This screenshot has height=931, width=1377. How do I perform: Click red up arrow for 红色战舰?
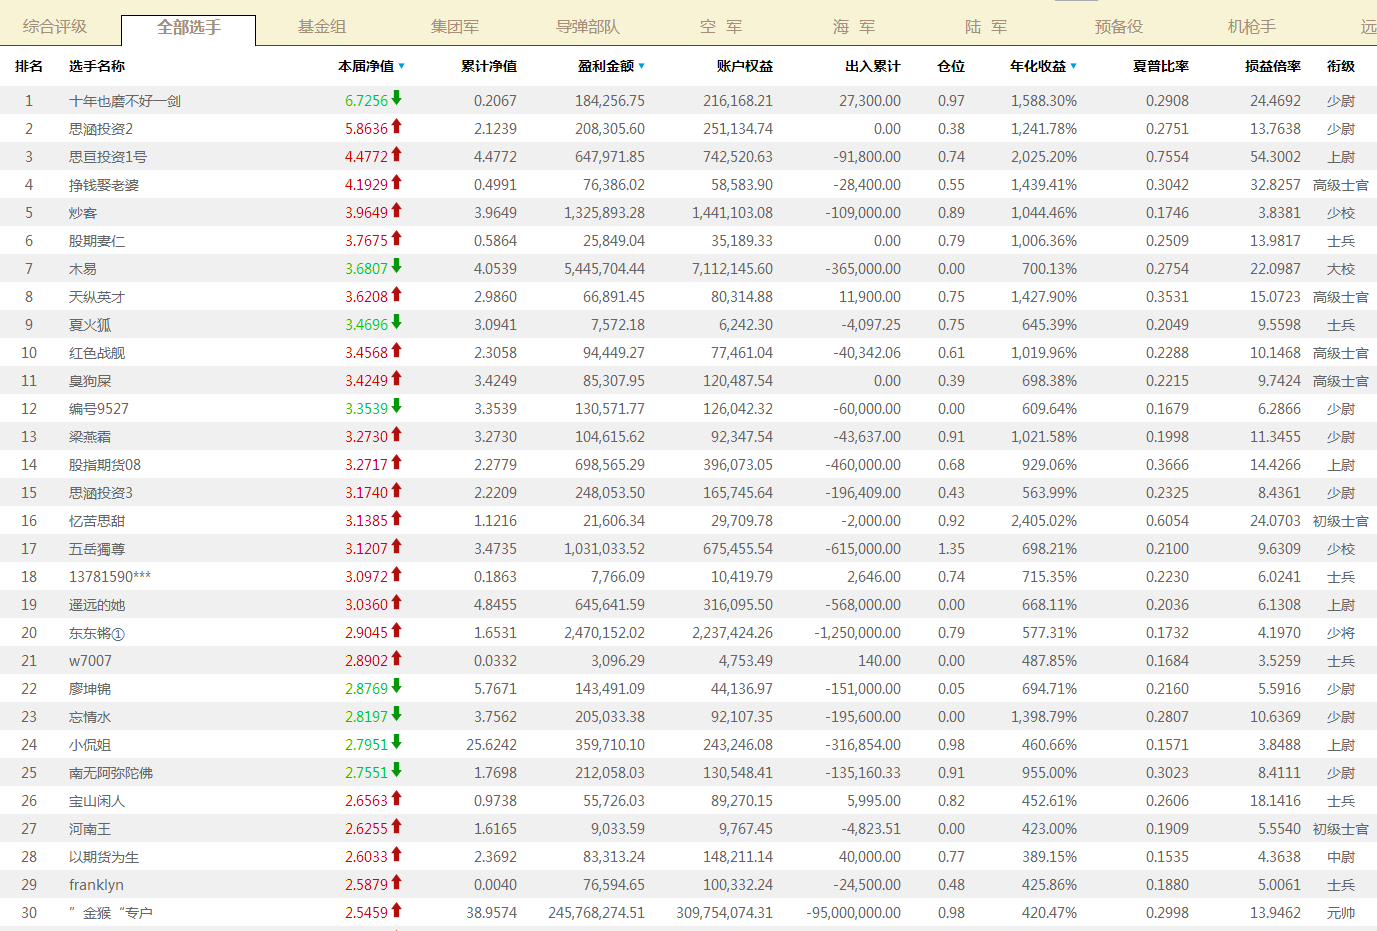click(x=397, y=350)
